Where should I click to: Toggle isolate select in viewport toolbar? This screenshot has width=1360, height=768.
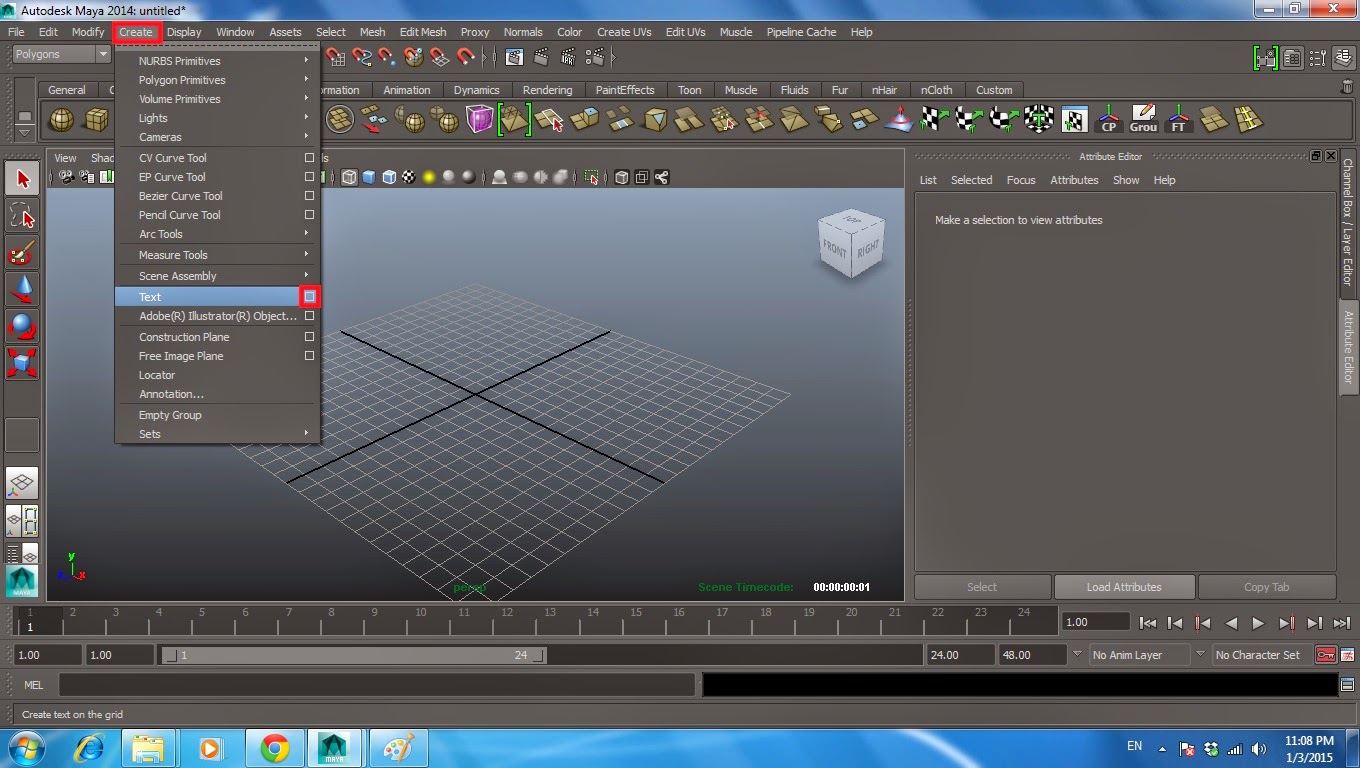(592, 177)
